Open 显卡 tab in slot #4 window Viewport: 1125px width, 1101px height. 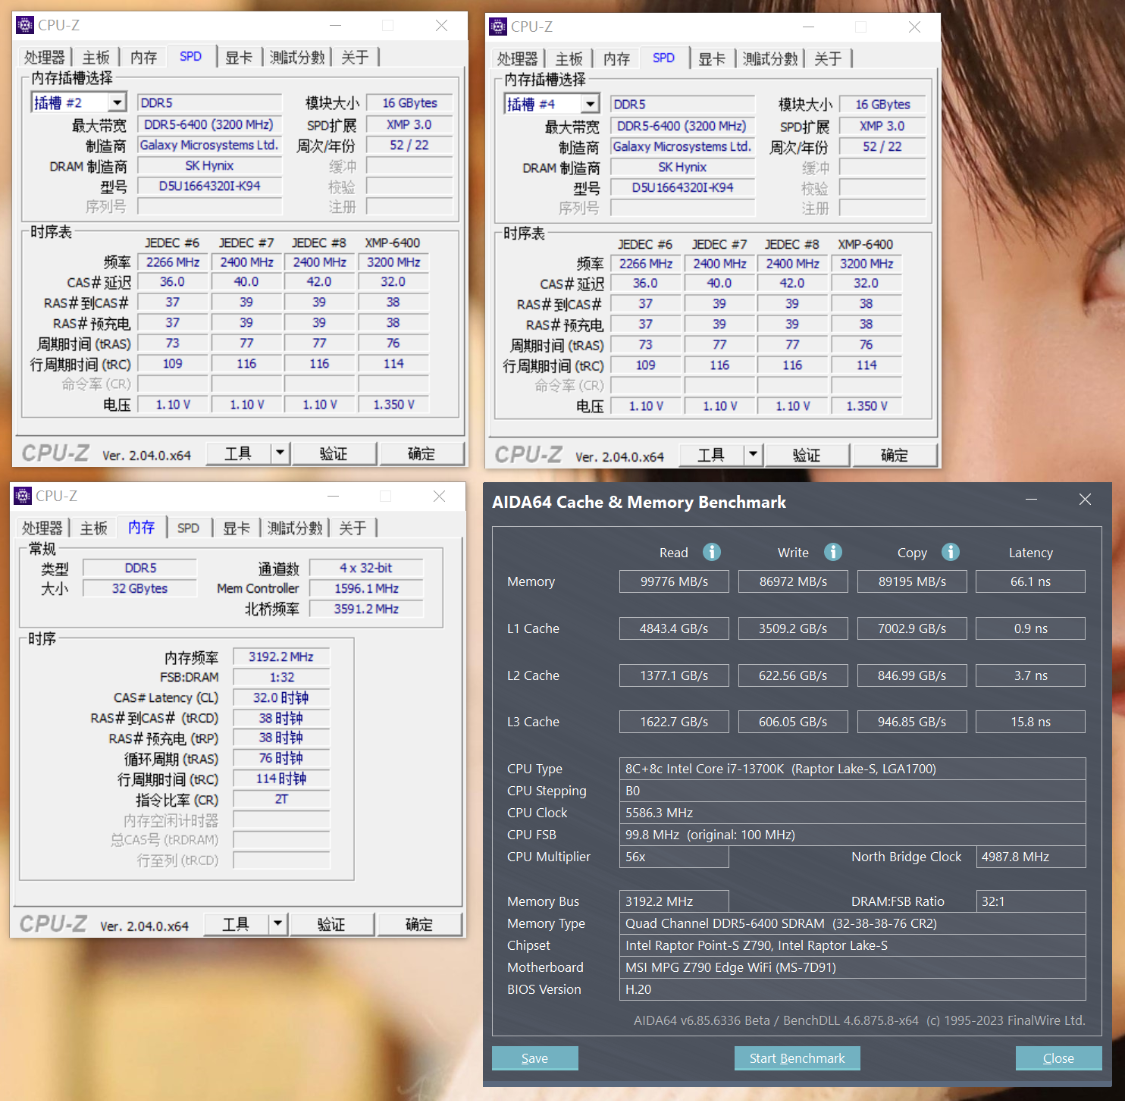click(x=712, y=59)
